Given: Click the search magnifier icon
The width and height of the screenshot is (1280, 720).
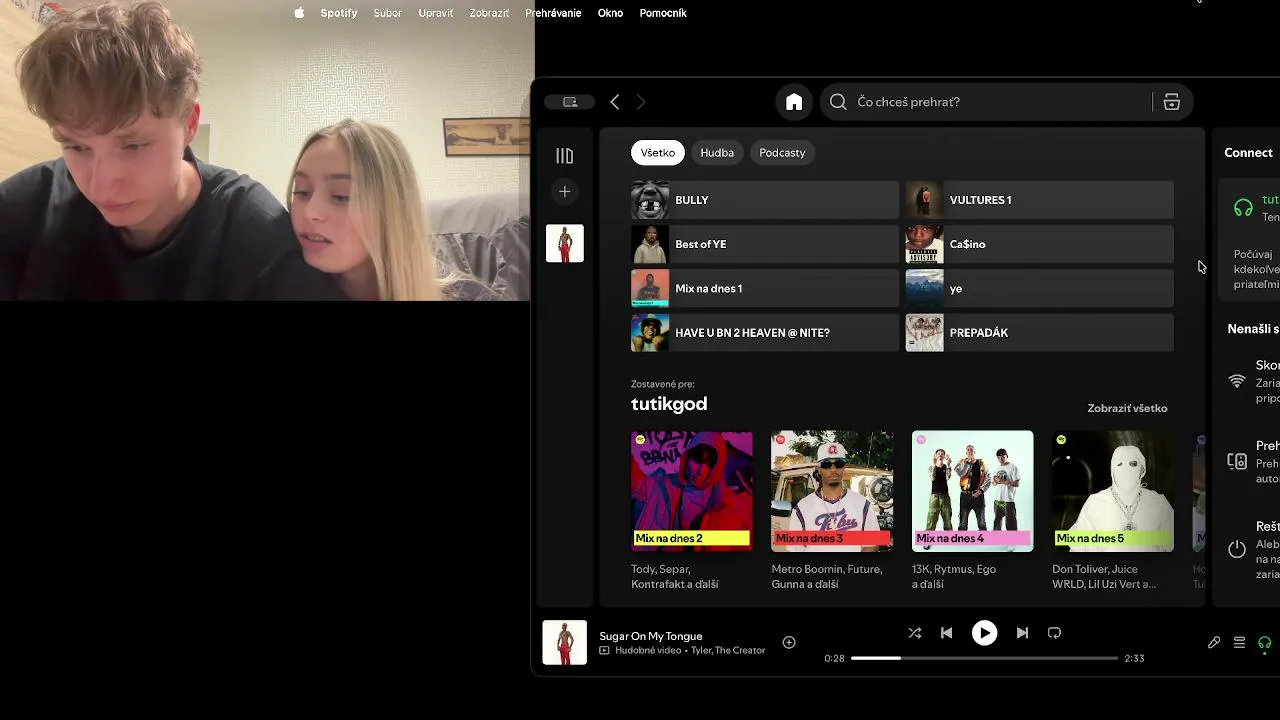Looking at the screenshot, I should [838, 102].
